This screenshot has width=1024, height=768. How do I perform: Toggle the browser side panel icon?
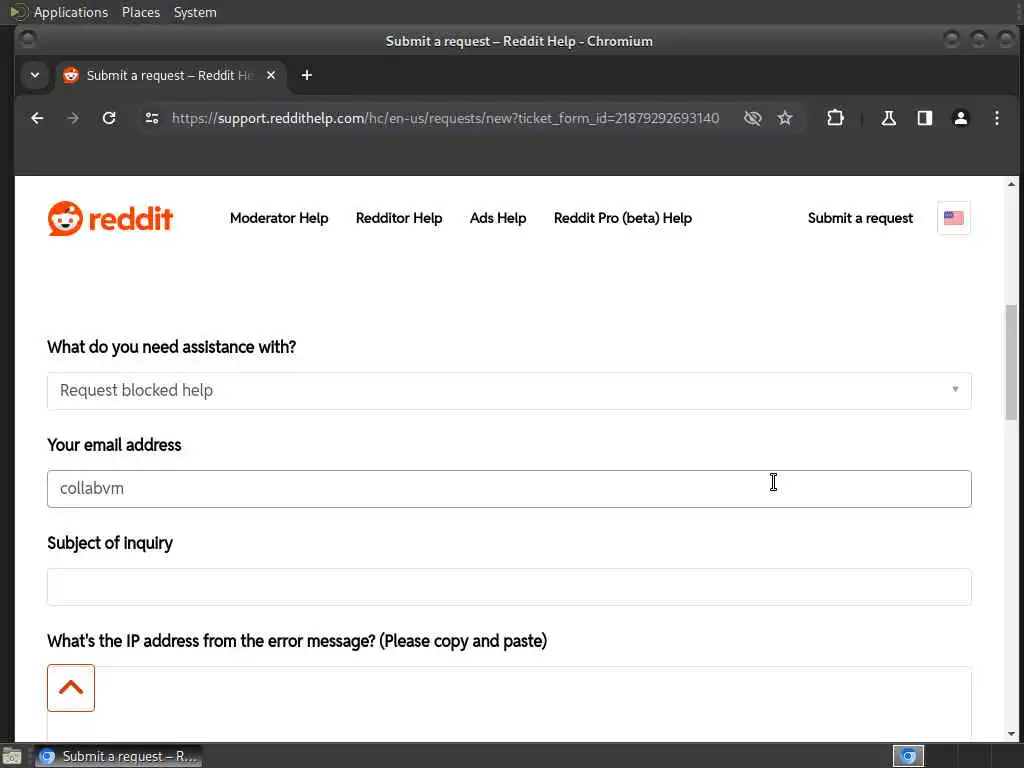pos(925,118)
